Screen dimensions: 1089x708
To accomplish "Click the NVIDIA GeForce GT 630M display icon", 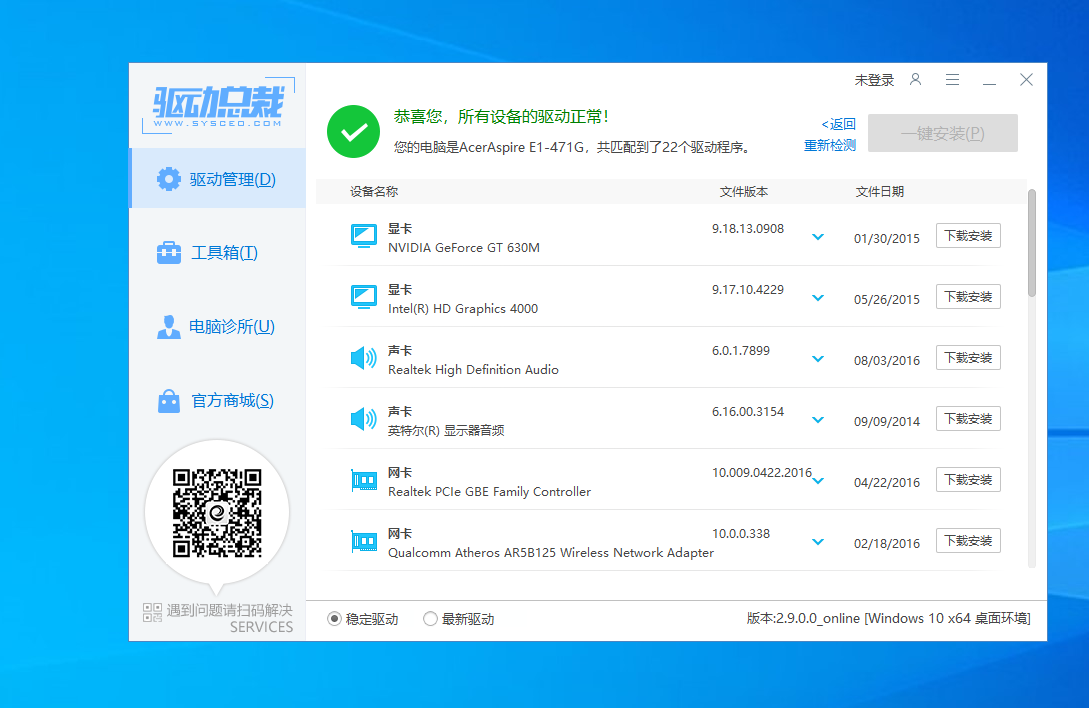I will pyautogui.click(x=364, y=236).
